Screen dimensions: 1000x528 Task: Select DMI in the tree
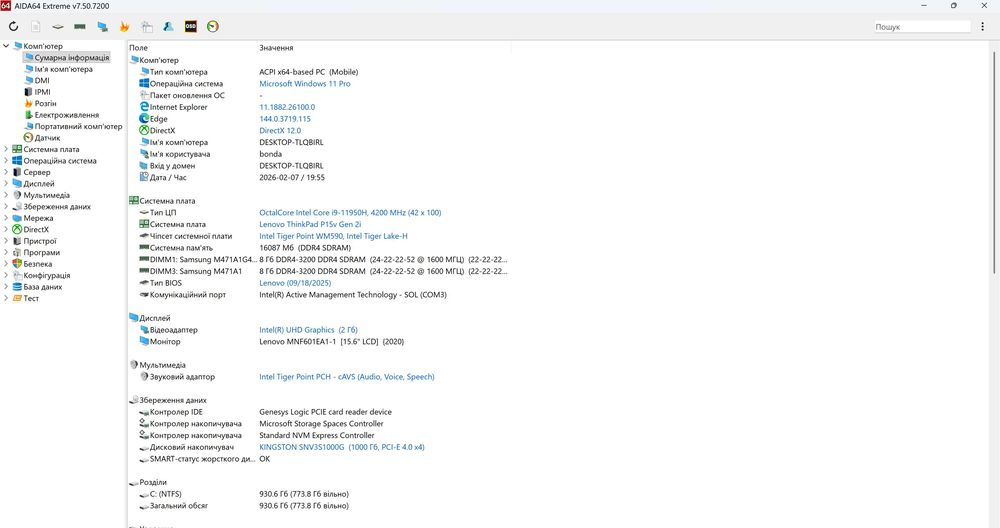point(42,80)
